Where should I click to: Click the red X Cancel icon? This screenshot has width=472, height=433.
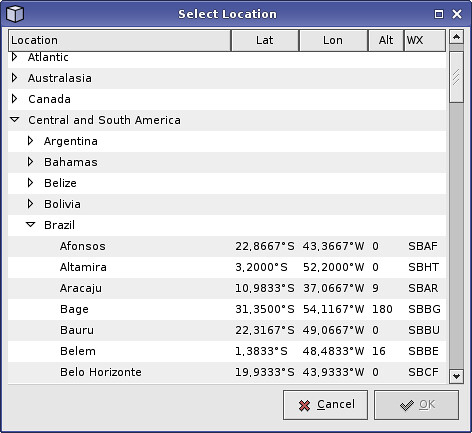pos(304,405)
